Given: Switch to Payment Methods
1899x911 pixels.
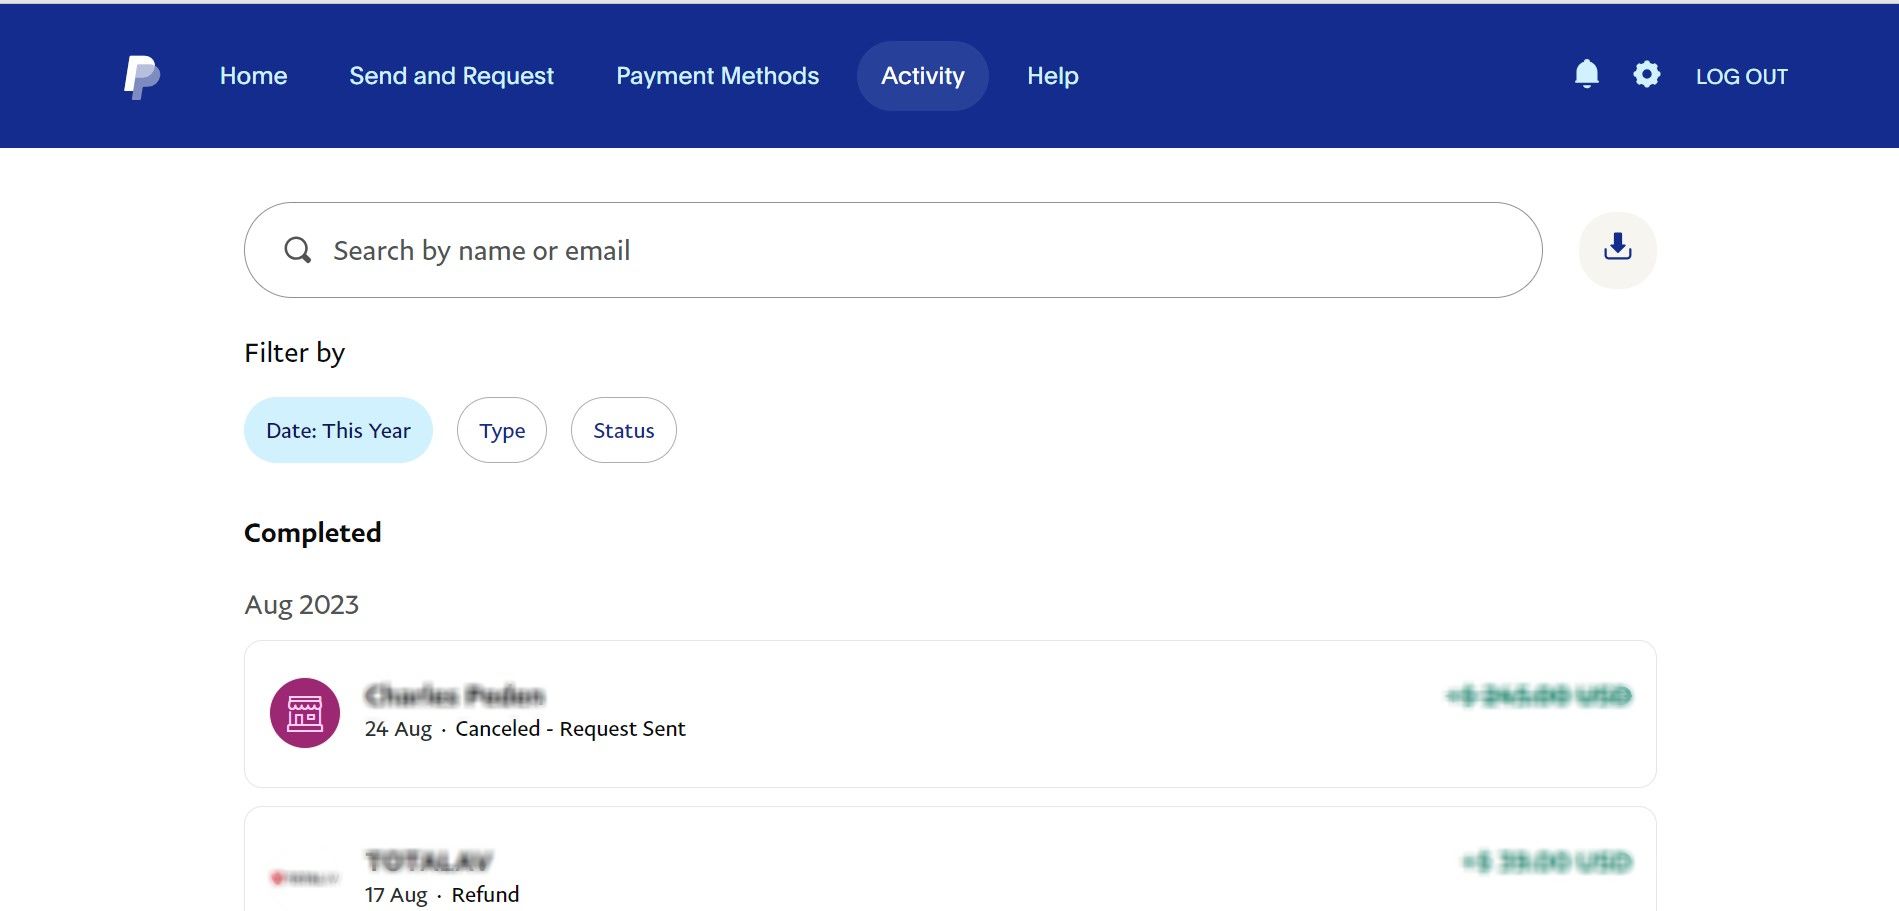Looking at the screenshot, I should click(x=717, y=75).
